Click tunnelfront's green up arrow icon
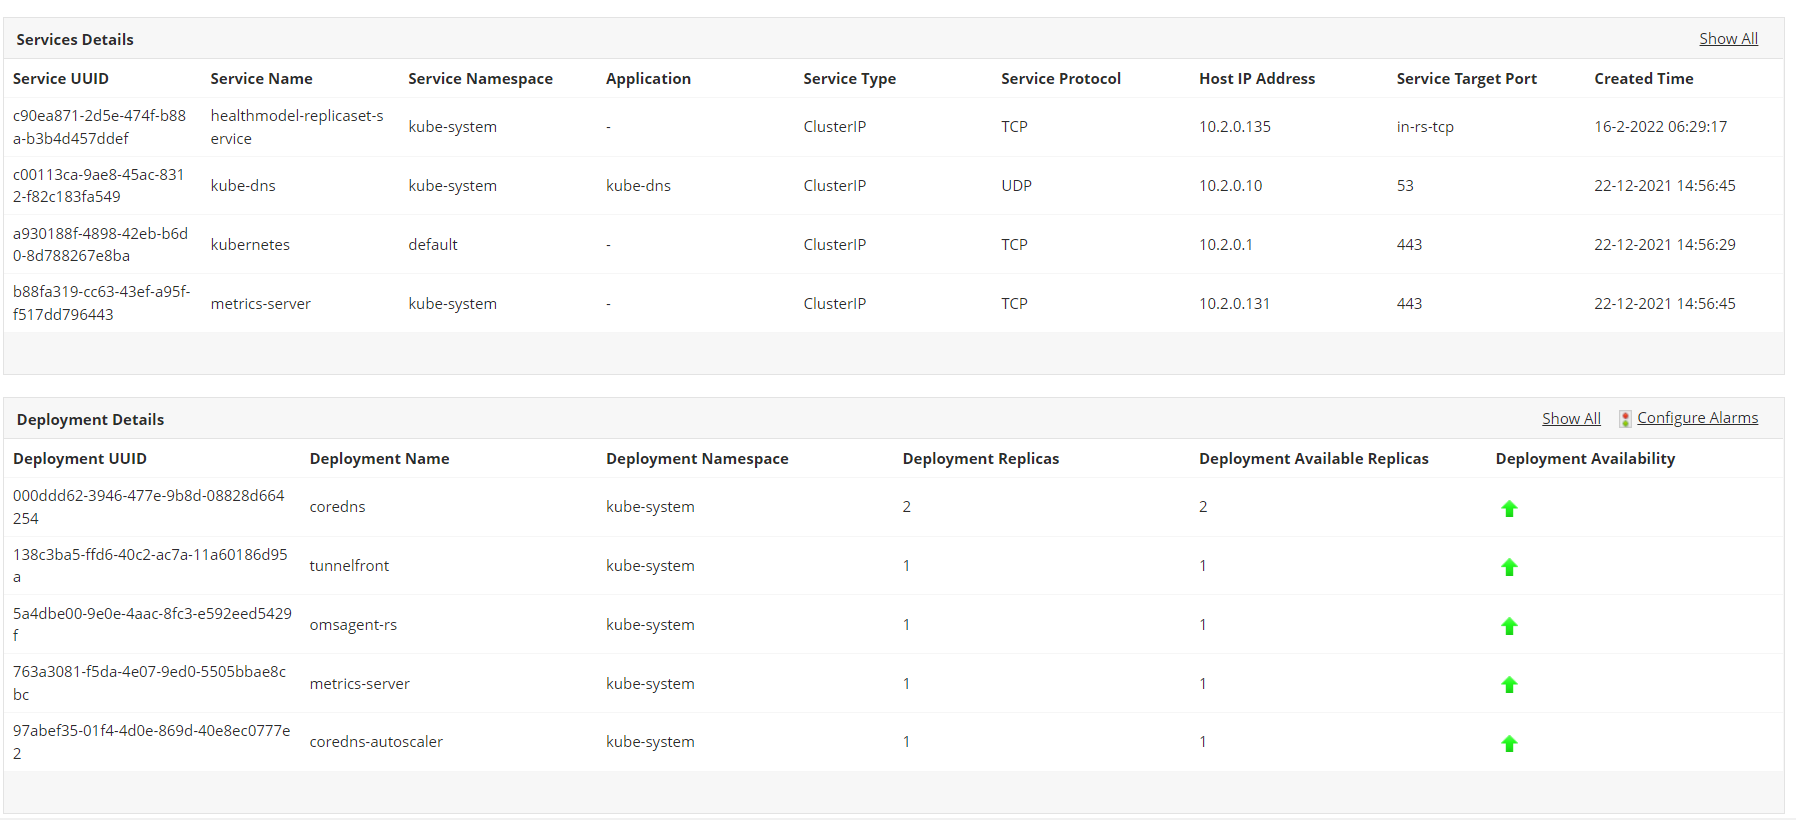Screen dimensions: 1796x820 pyautogui.click(x=1509, y=567)
